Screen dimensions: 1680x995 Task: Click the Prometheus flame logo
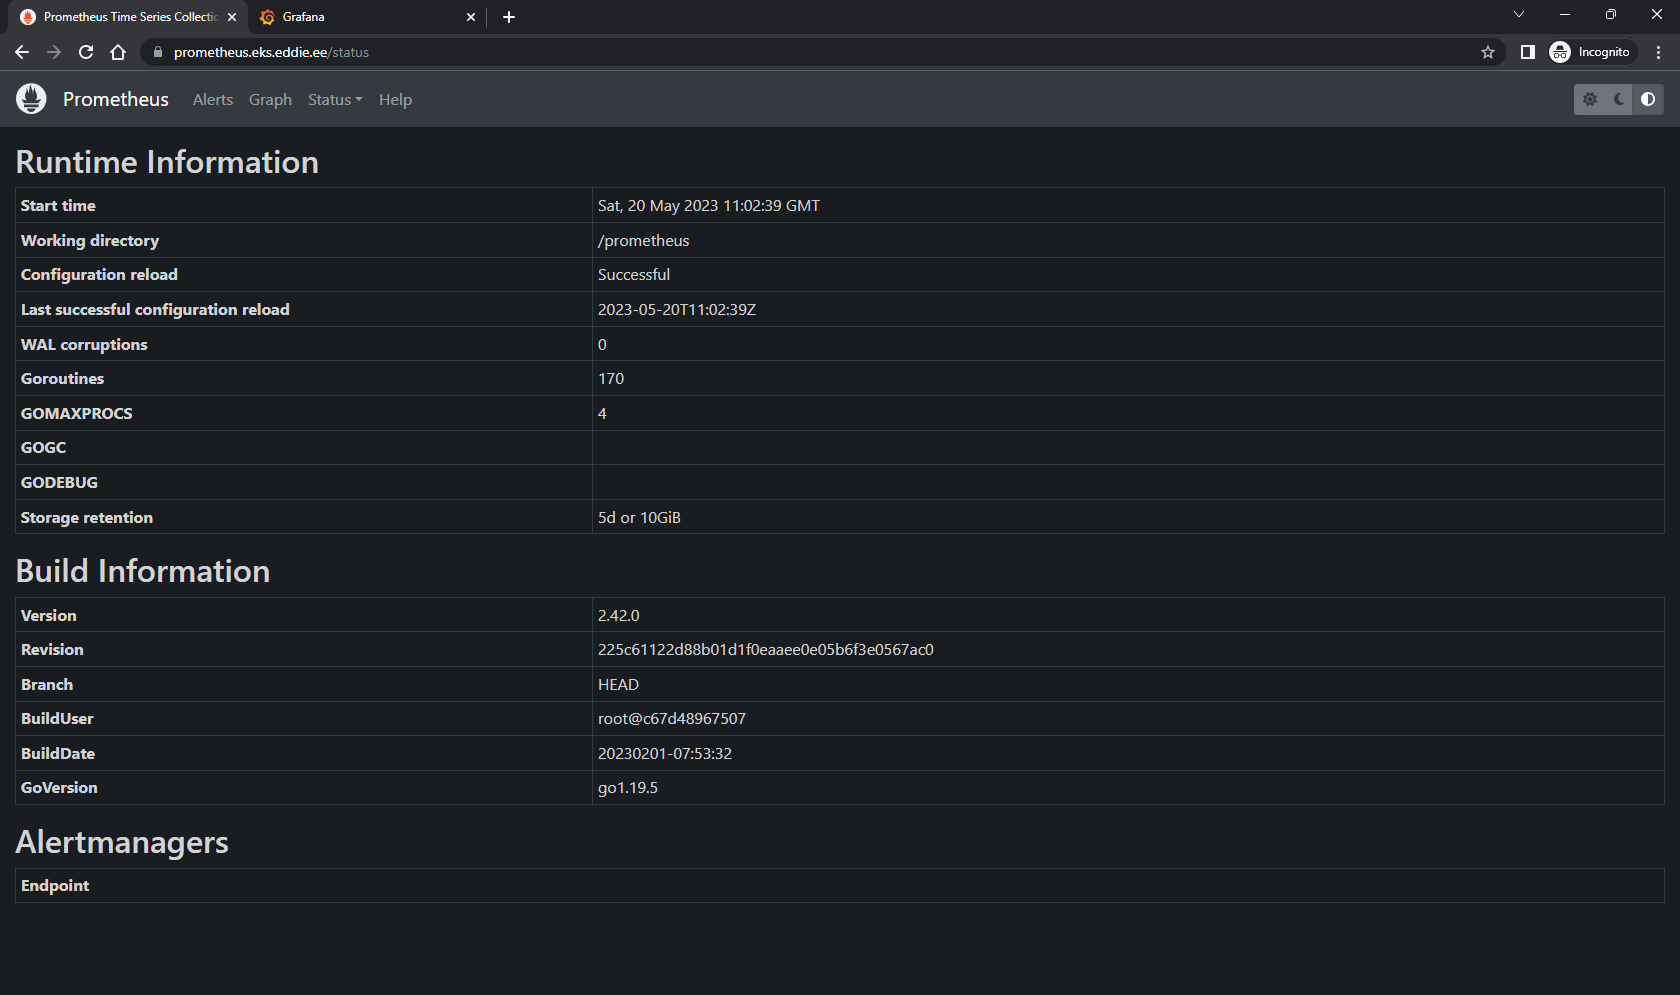click(31, 99)
